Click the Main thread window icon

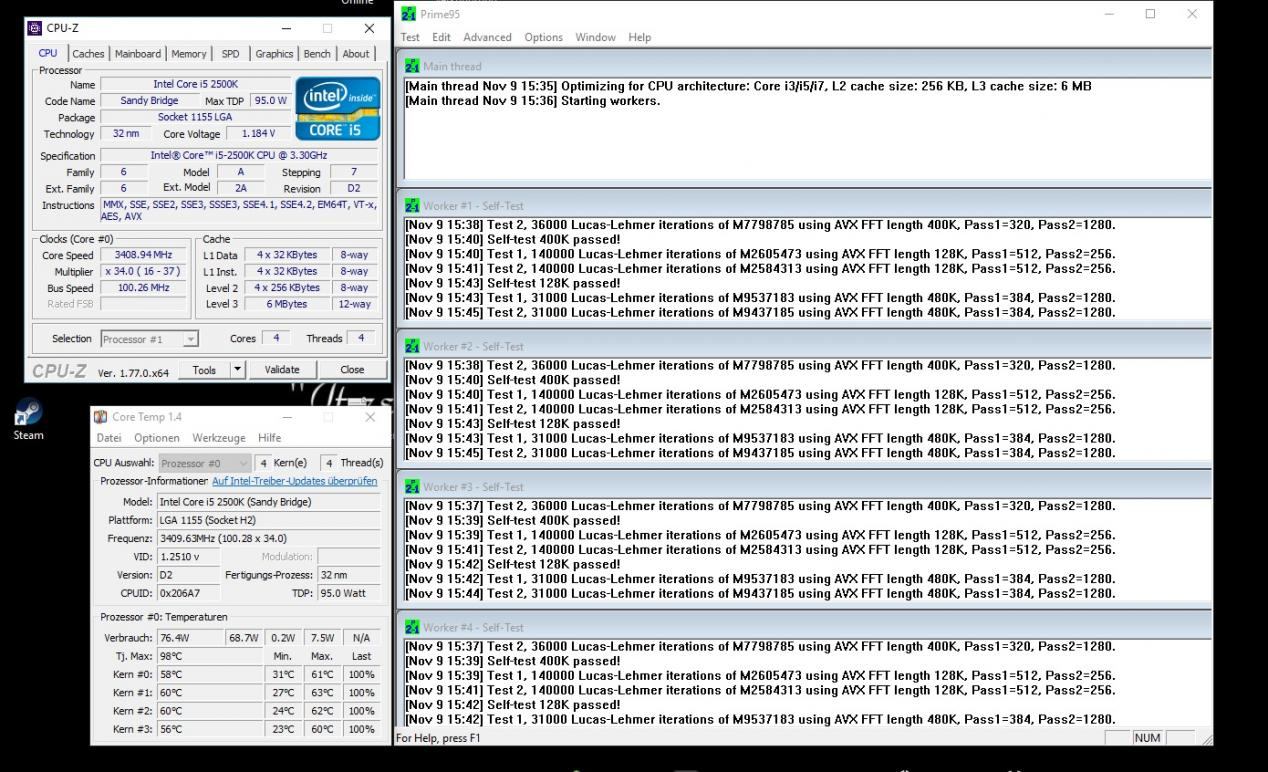tap(412, 66)
